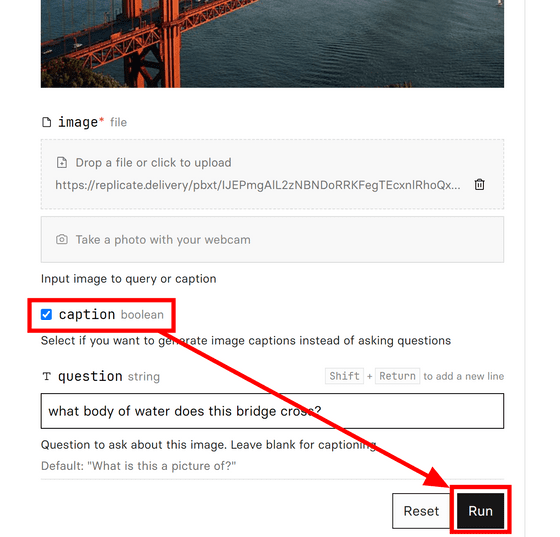Toggle the caption boolean checkbox
This screenshot has height=537, width=560.
46,315
